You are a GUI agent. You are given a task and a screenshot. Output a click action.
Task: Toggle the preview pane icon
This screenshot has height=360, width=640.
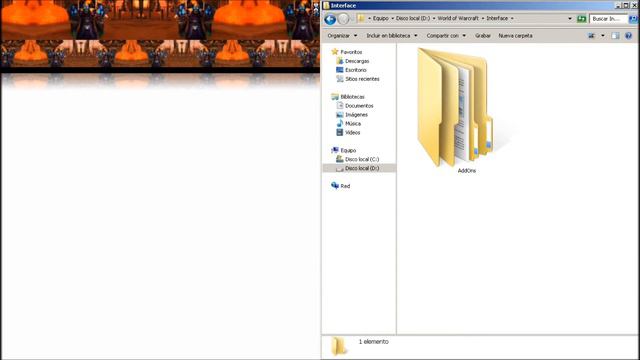click(x=615, y=36)
